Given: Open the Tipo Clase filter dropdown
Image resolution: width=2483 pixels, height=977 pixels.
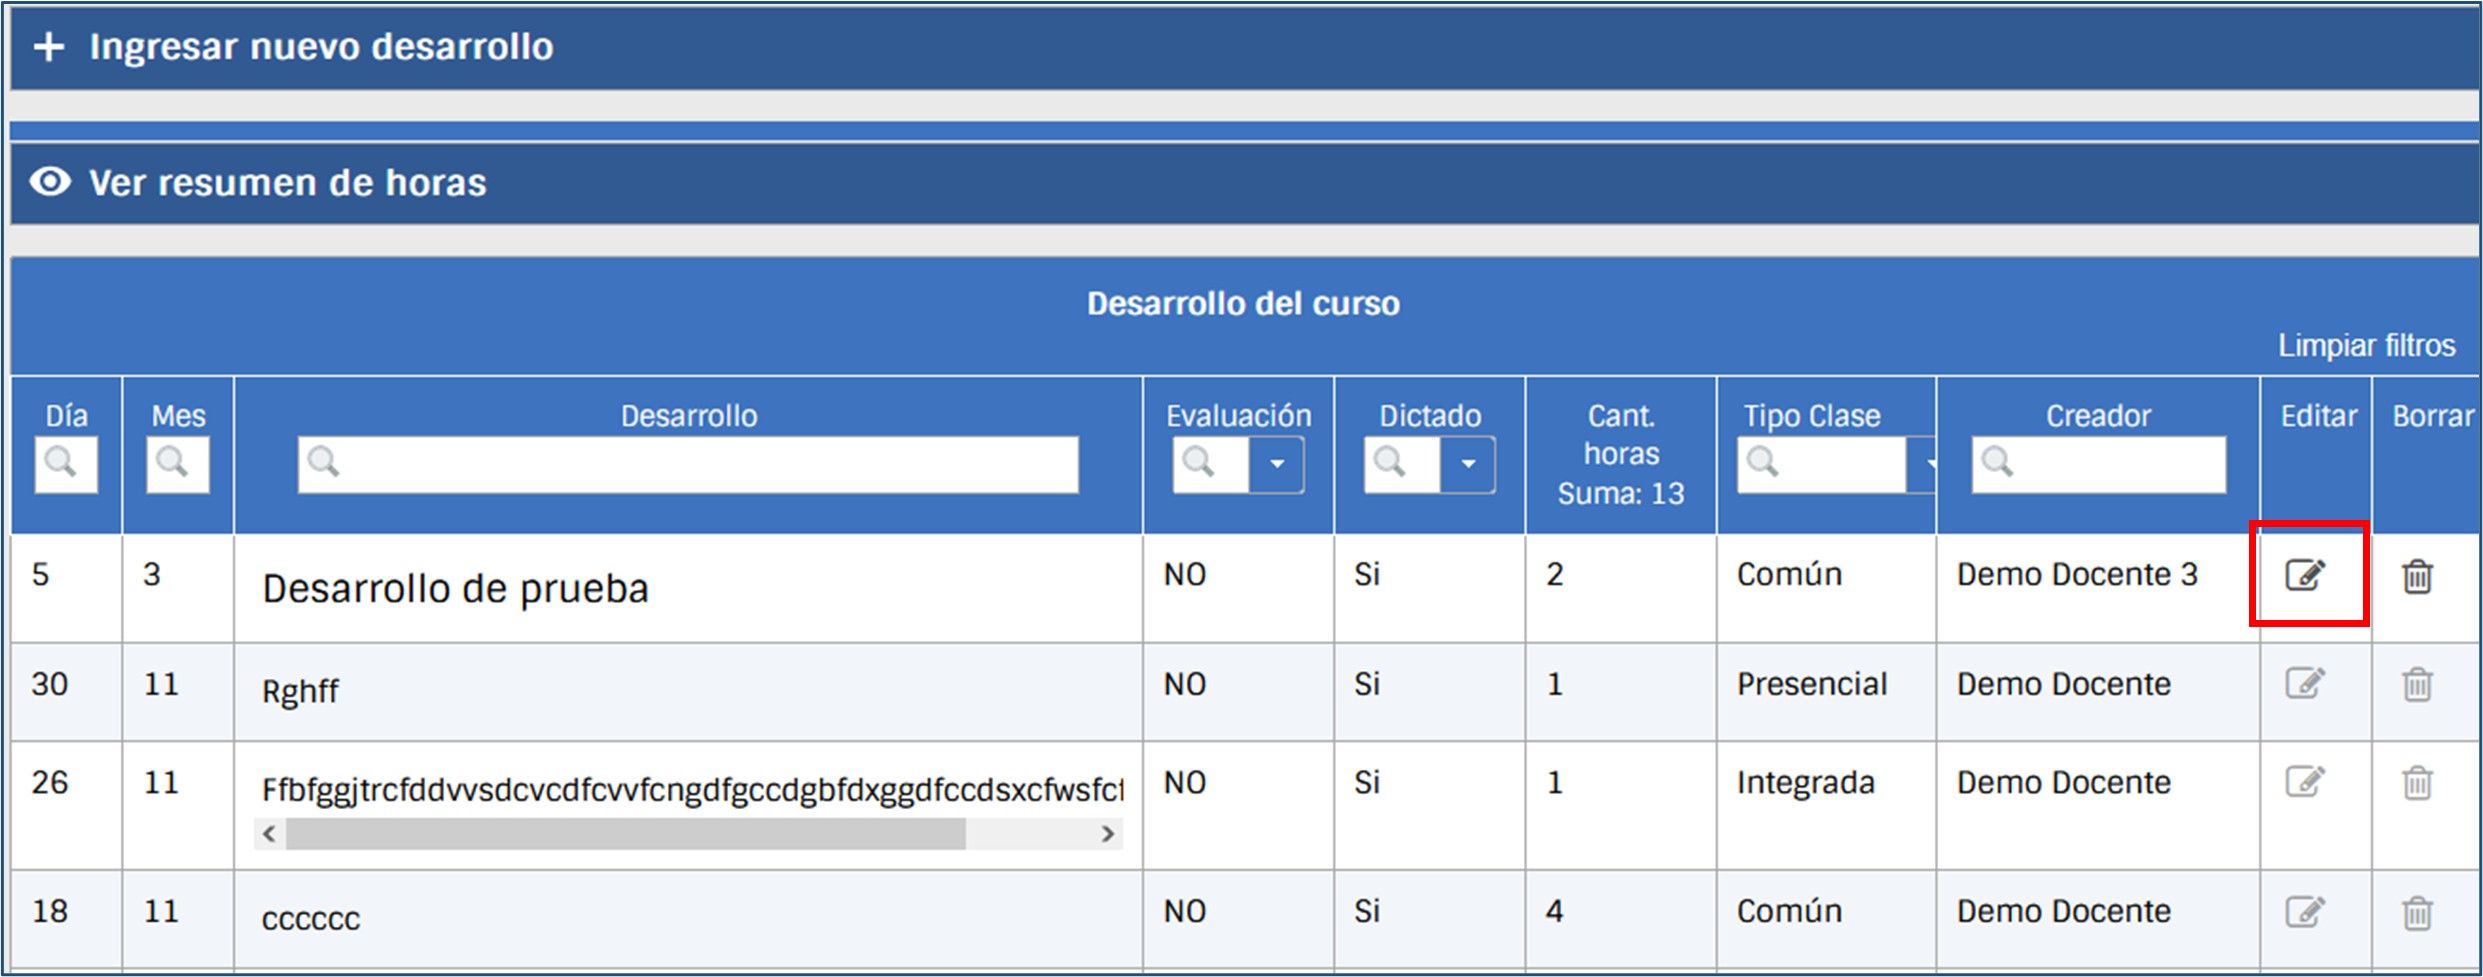Looking at the screenshot, I should click(x=1922, y=464).
